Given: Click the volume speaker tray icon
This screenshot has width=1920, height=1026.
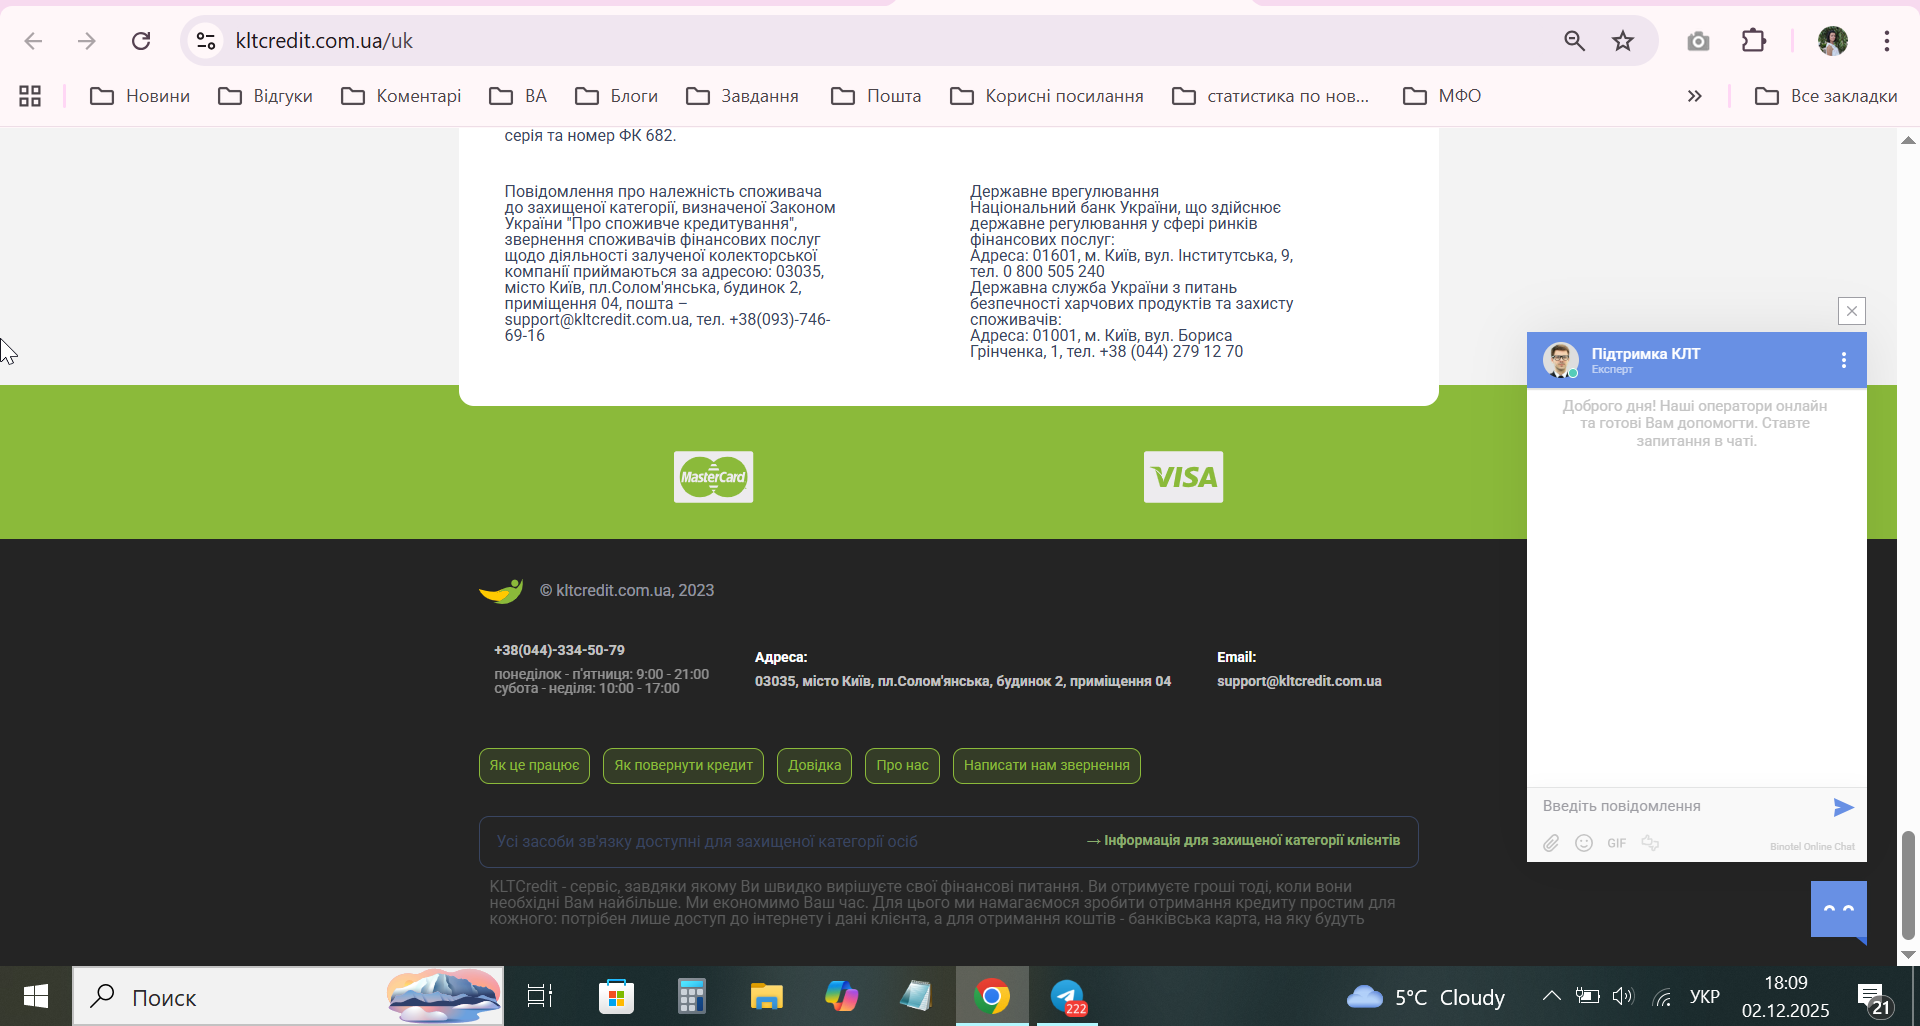Looking at the screenshot, I should point(1622,996).
